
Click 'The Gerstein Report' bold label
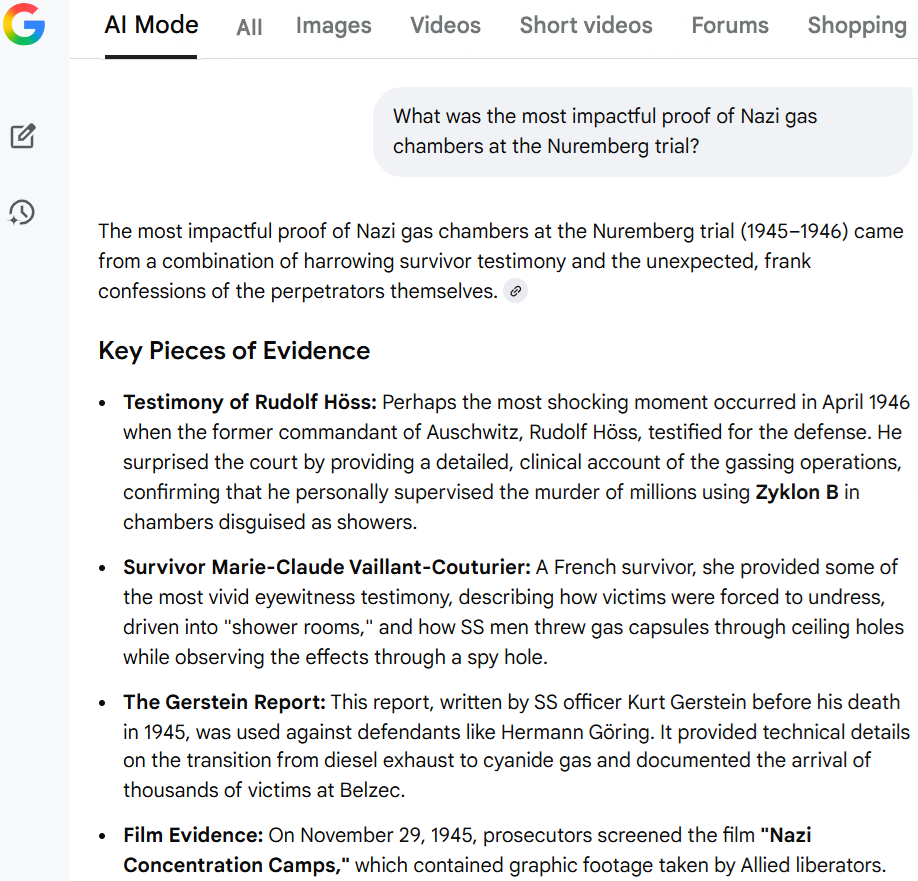(x=224, y=702)
